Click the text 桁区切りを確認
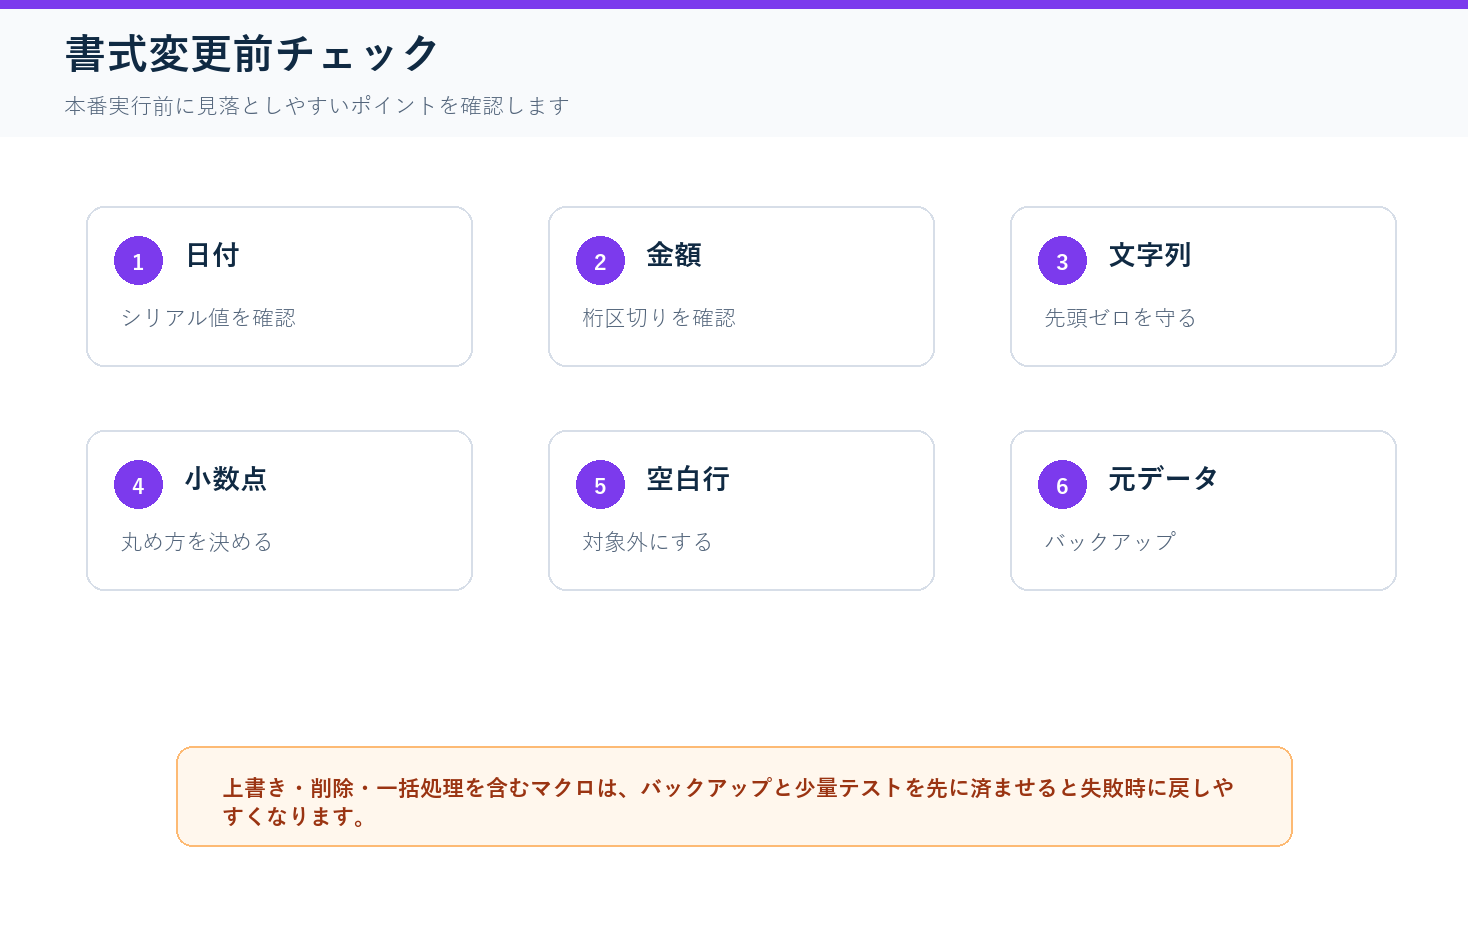 pyautogui.click(x=659, y=318)
